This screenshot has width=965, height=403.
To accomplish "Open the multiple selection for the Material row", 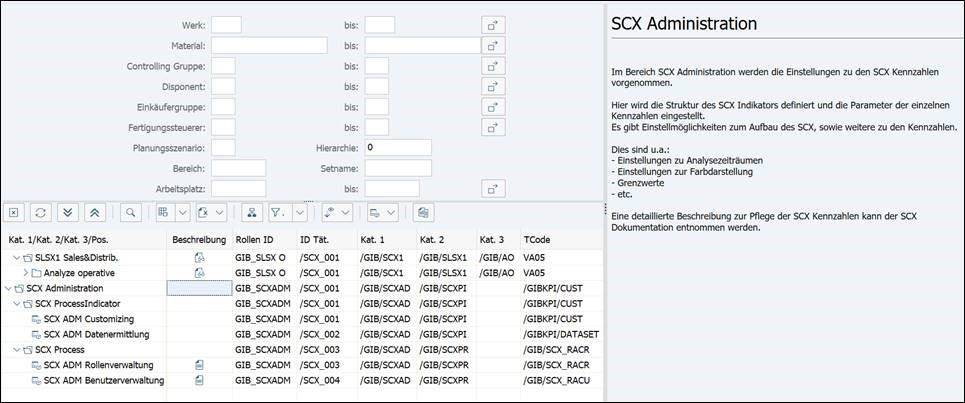I will [x=494, y=46].
